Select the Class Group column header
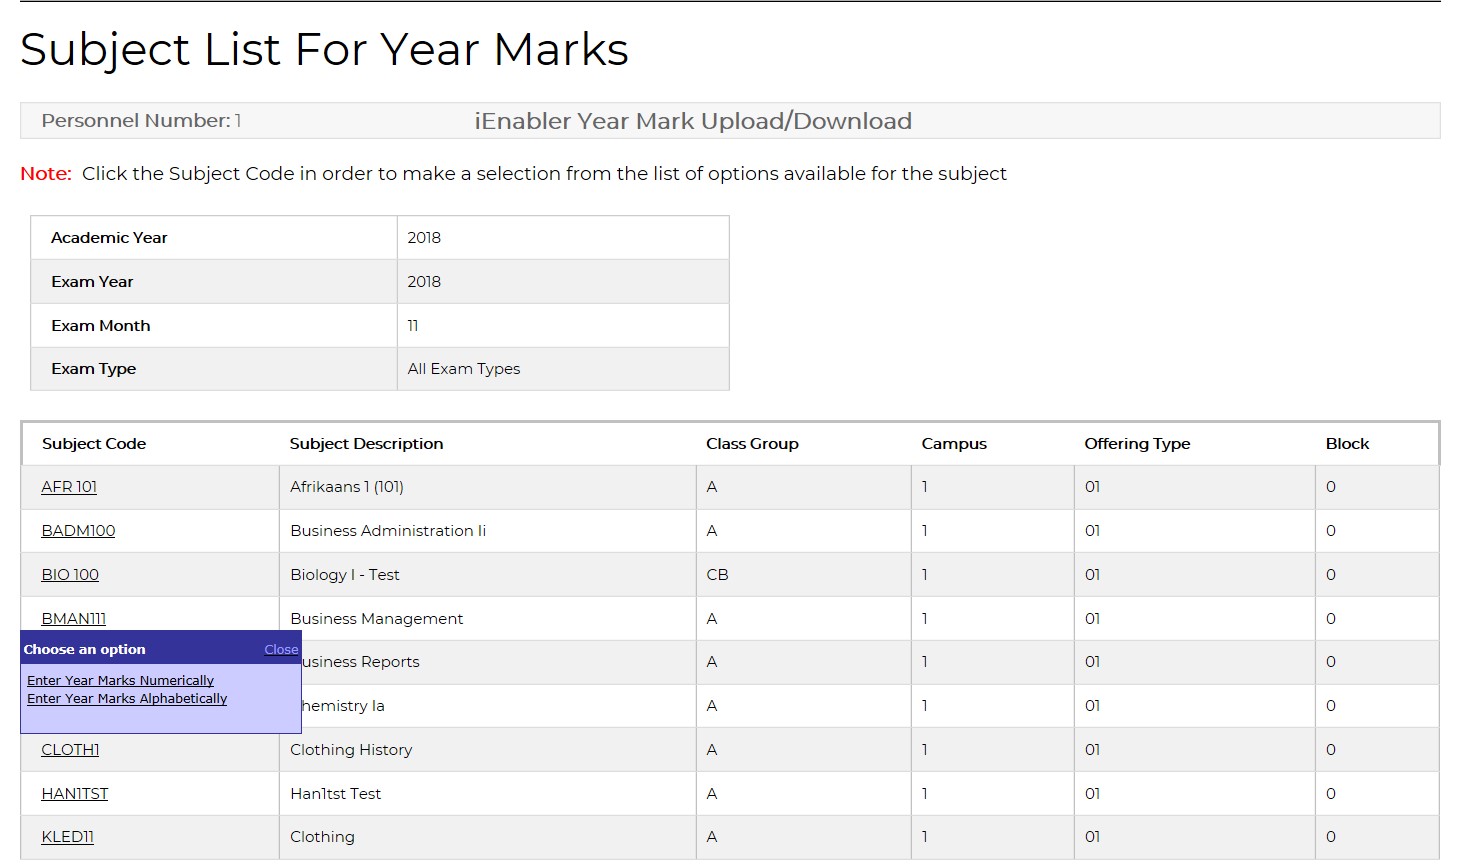The image size is (1461, 868). point(752,443)
